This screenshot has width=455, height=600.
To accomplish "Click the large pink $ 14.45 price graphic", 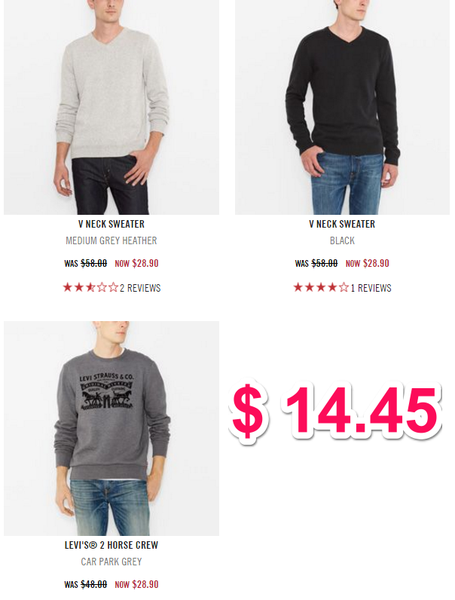I will (335, 413).
